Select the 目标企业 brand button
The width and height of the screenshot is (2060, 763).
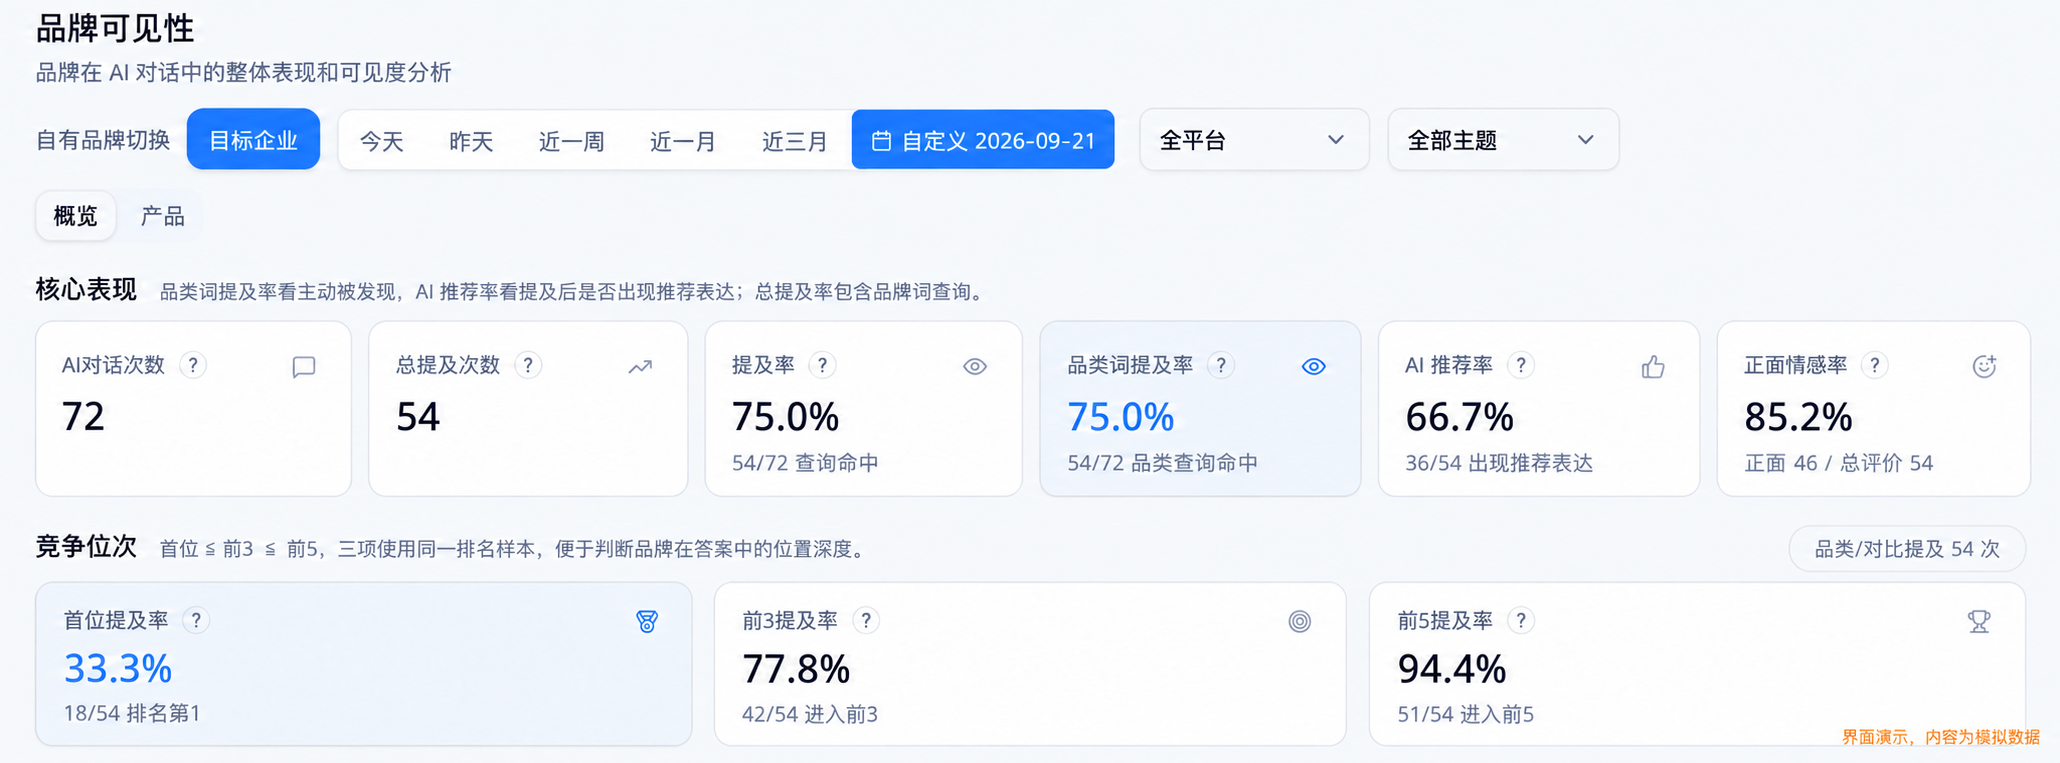(x=253, y=139)
